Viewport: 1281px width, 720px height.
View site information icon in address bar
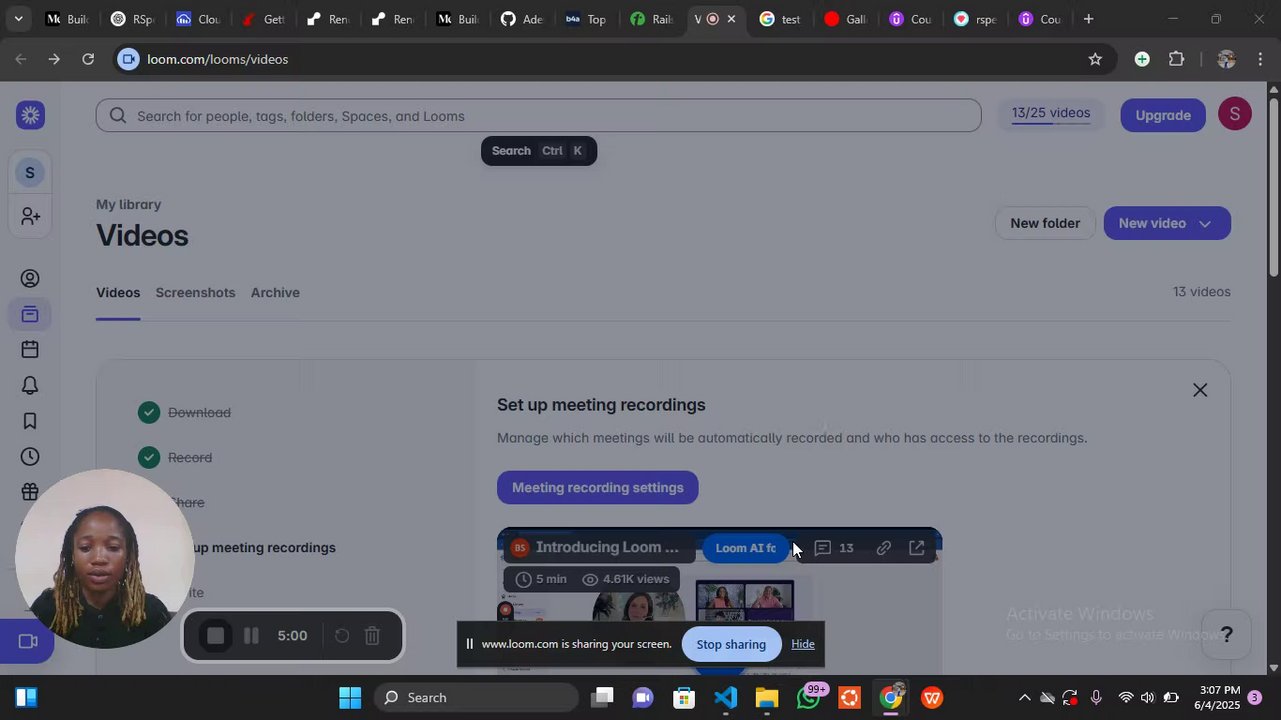(x=128, y=59)
